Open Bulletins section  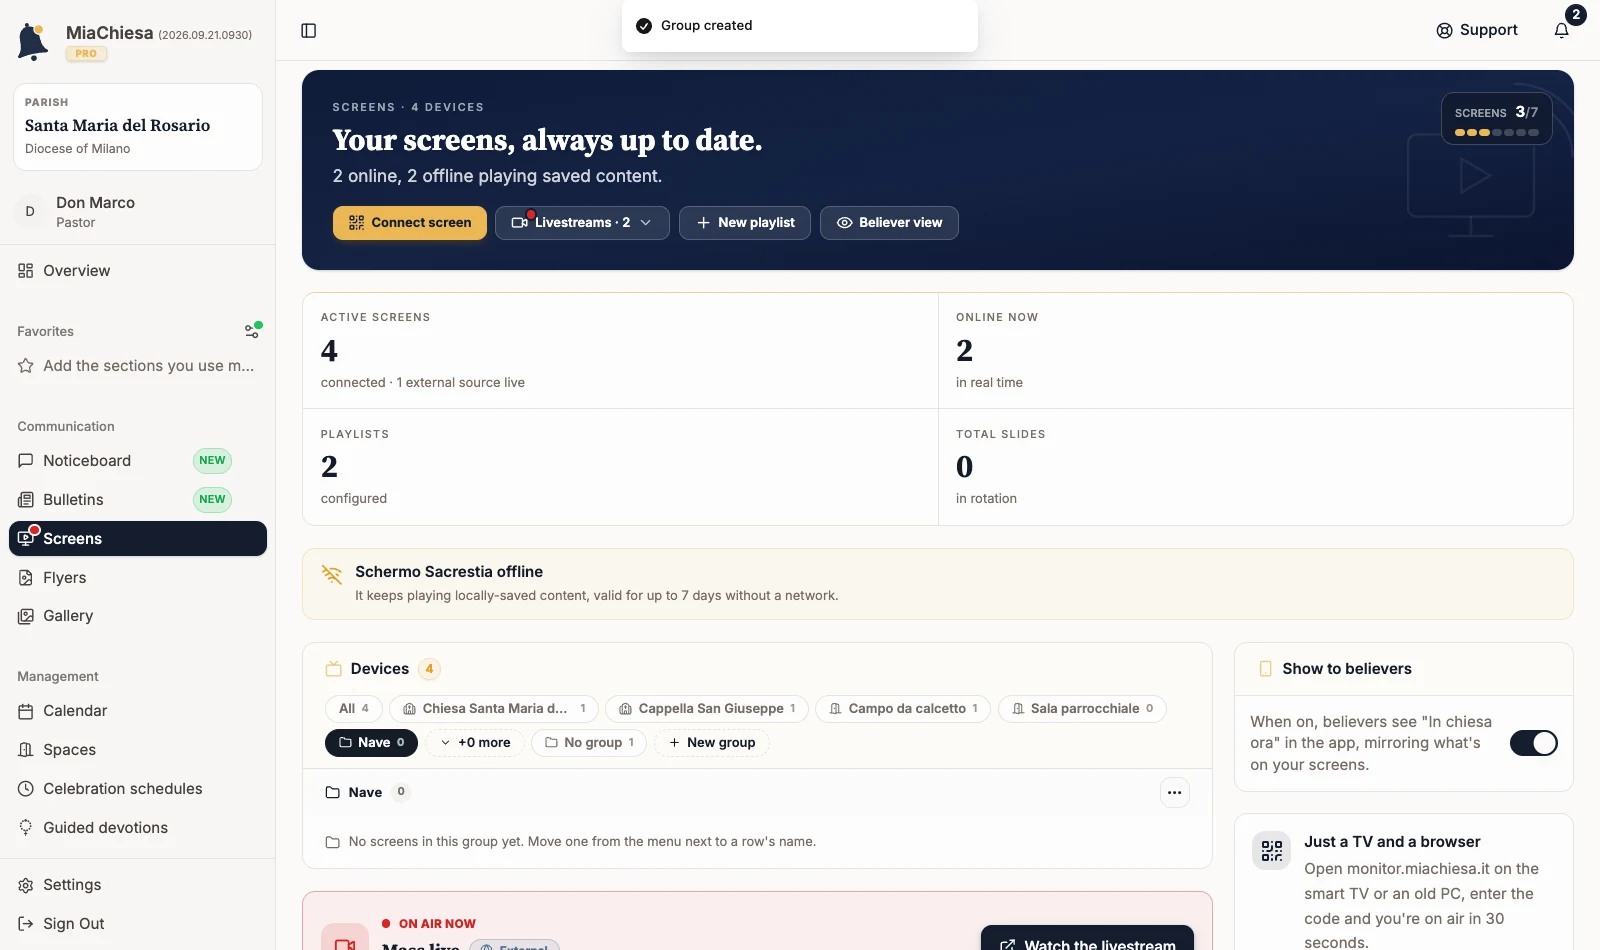click(138, 500)
